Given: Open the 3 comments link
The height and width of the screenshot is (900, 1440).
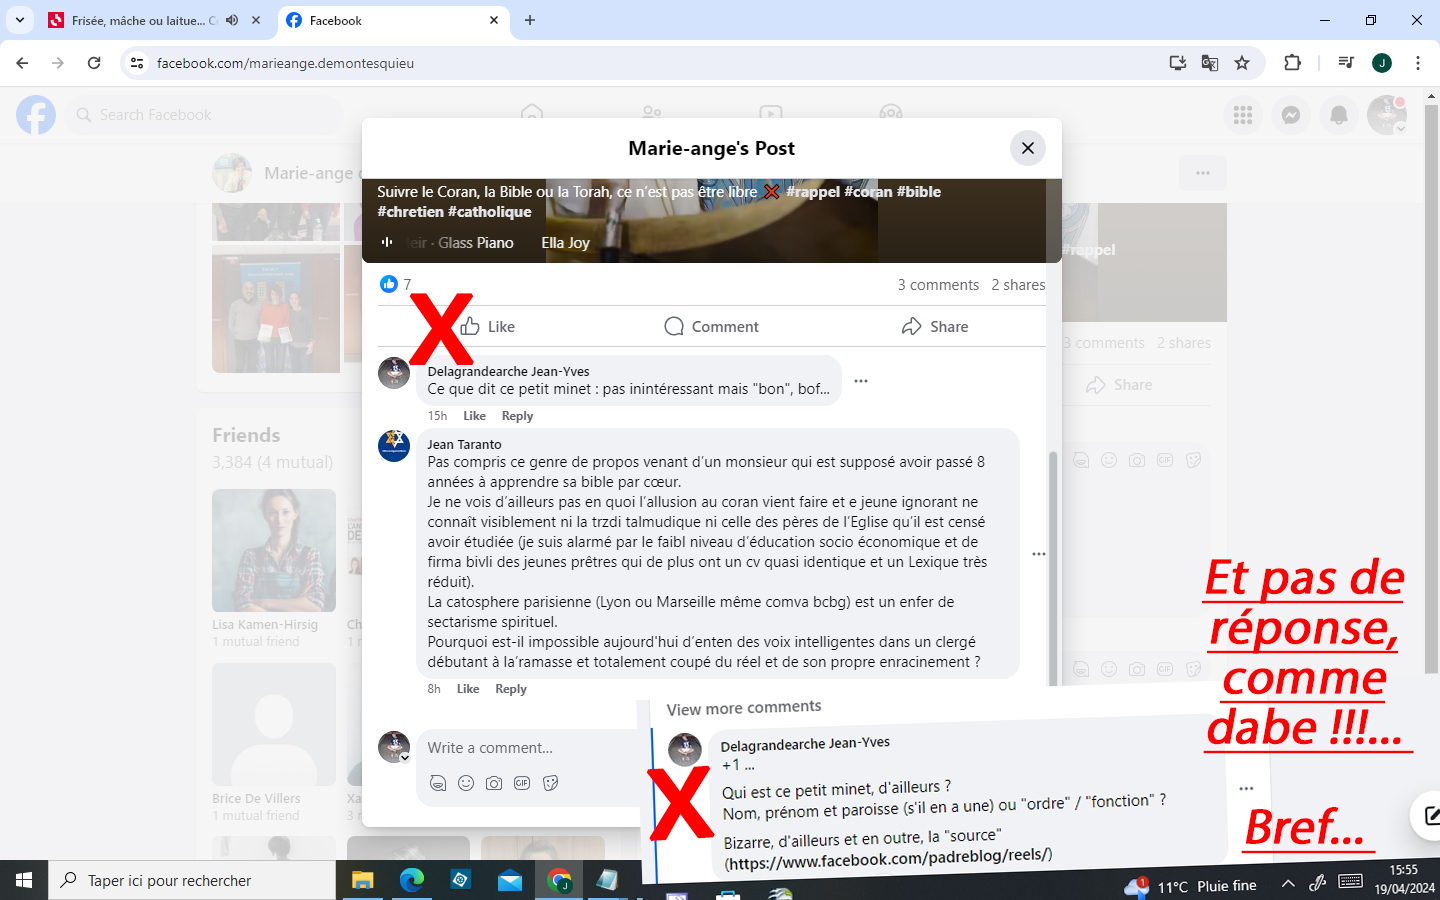Looking at the screenshot, I should point(938,285).
